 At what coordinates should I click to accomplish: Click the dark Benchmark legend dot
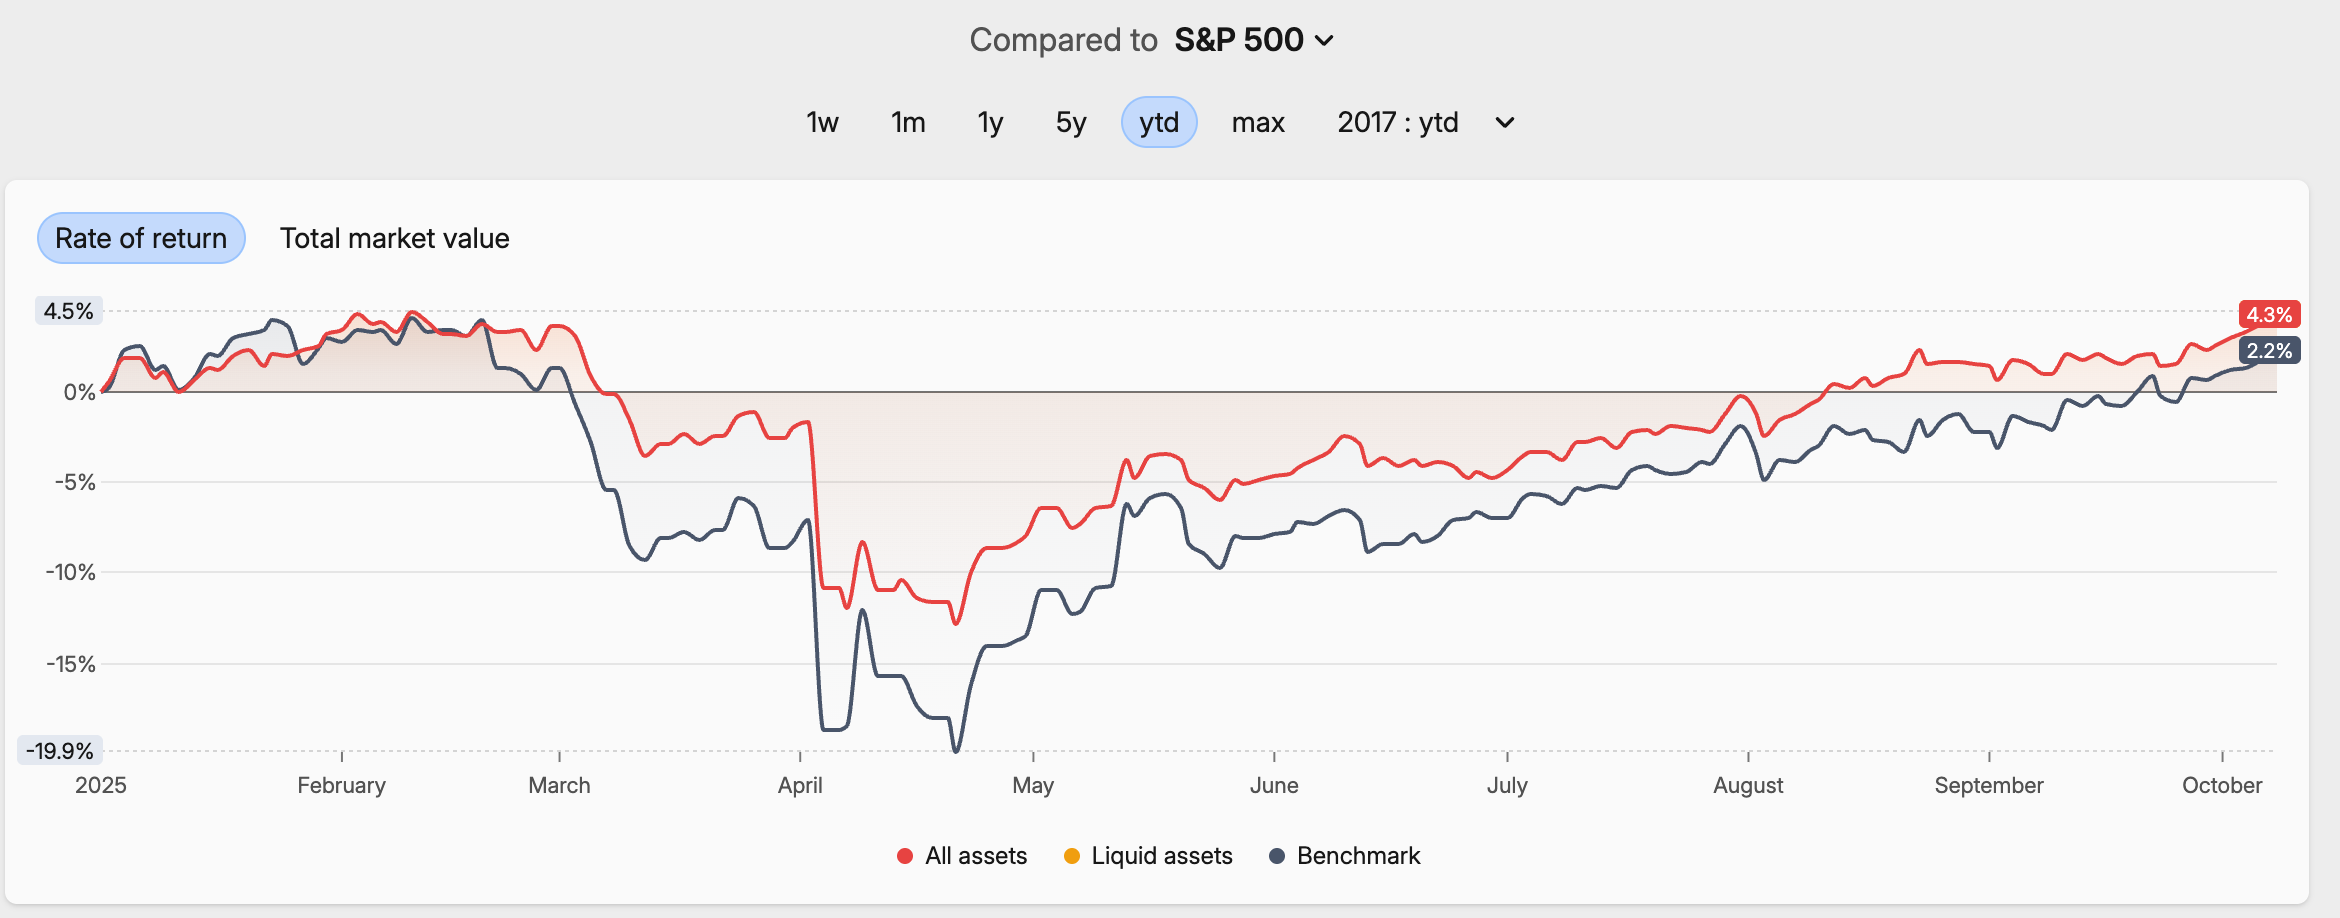point(1277,856)
